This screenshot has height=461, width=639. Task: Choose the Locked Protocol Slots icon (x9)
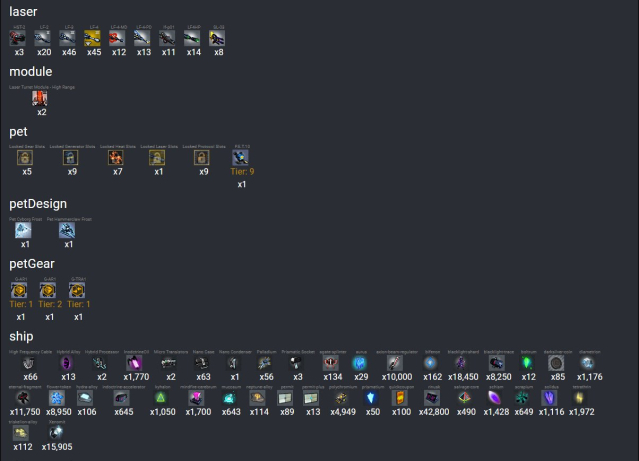coord(204,157)
